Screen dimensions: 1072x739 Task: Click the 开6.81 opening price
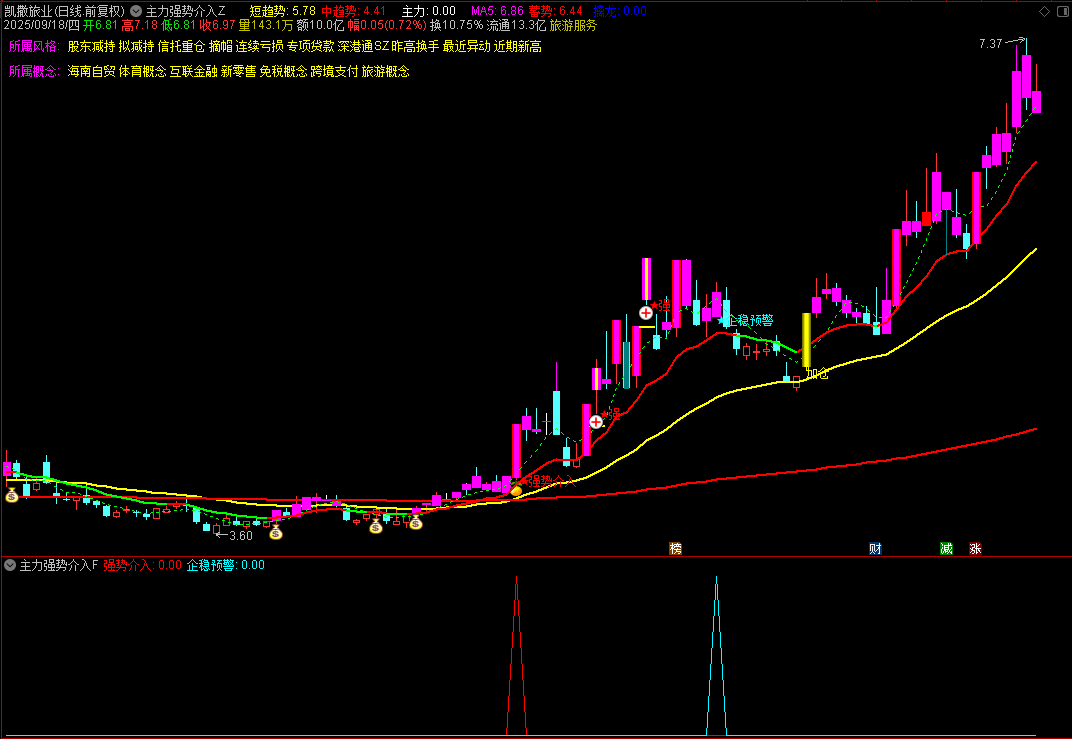[100, 26]
